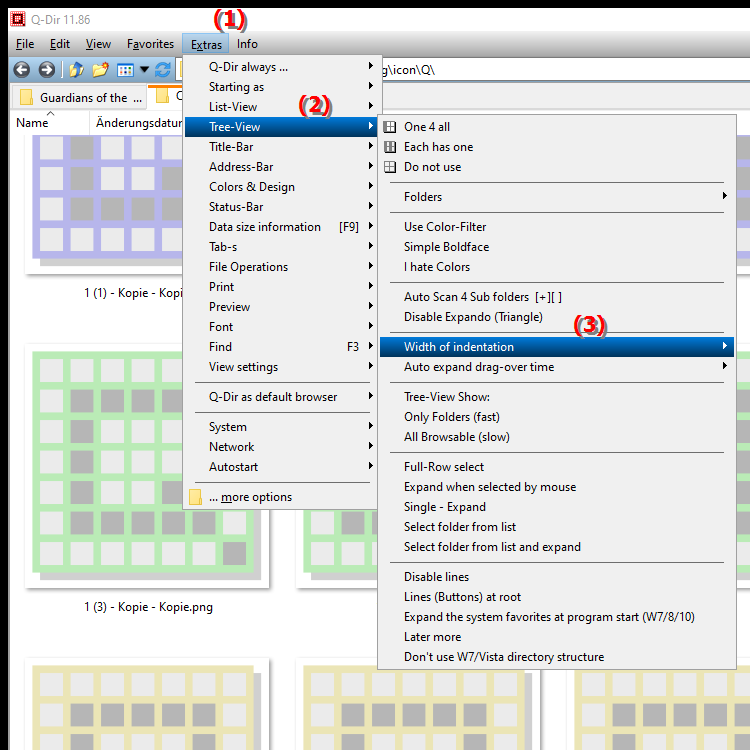The height and width of the screenshot is (750, 750).
Task: Open the View menu
Action: 98,44
